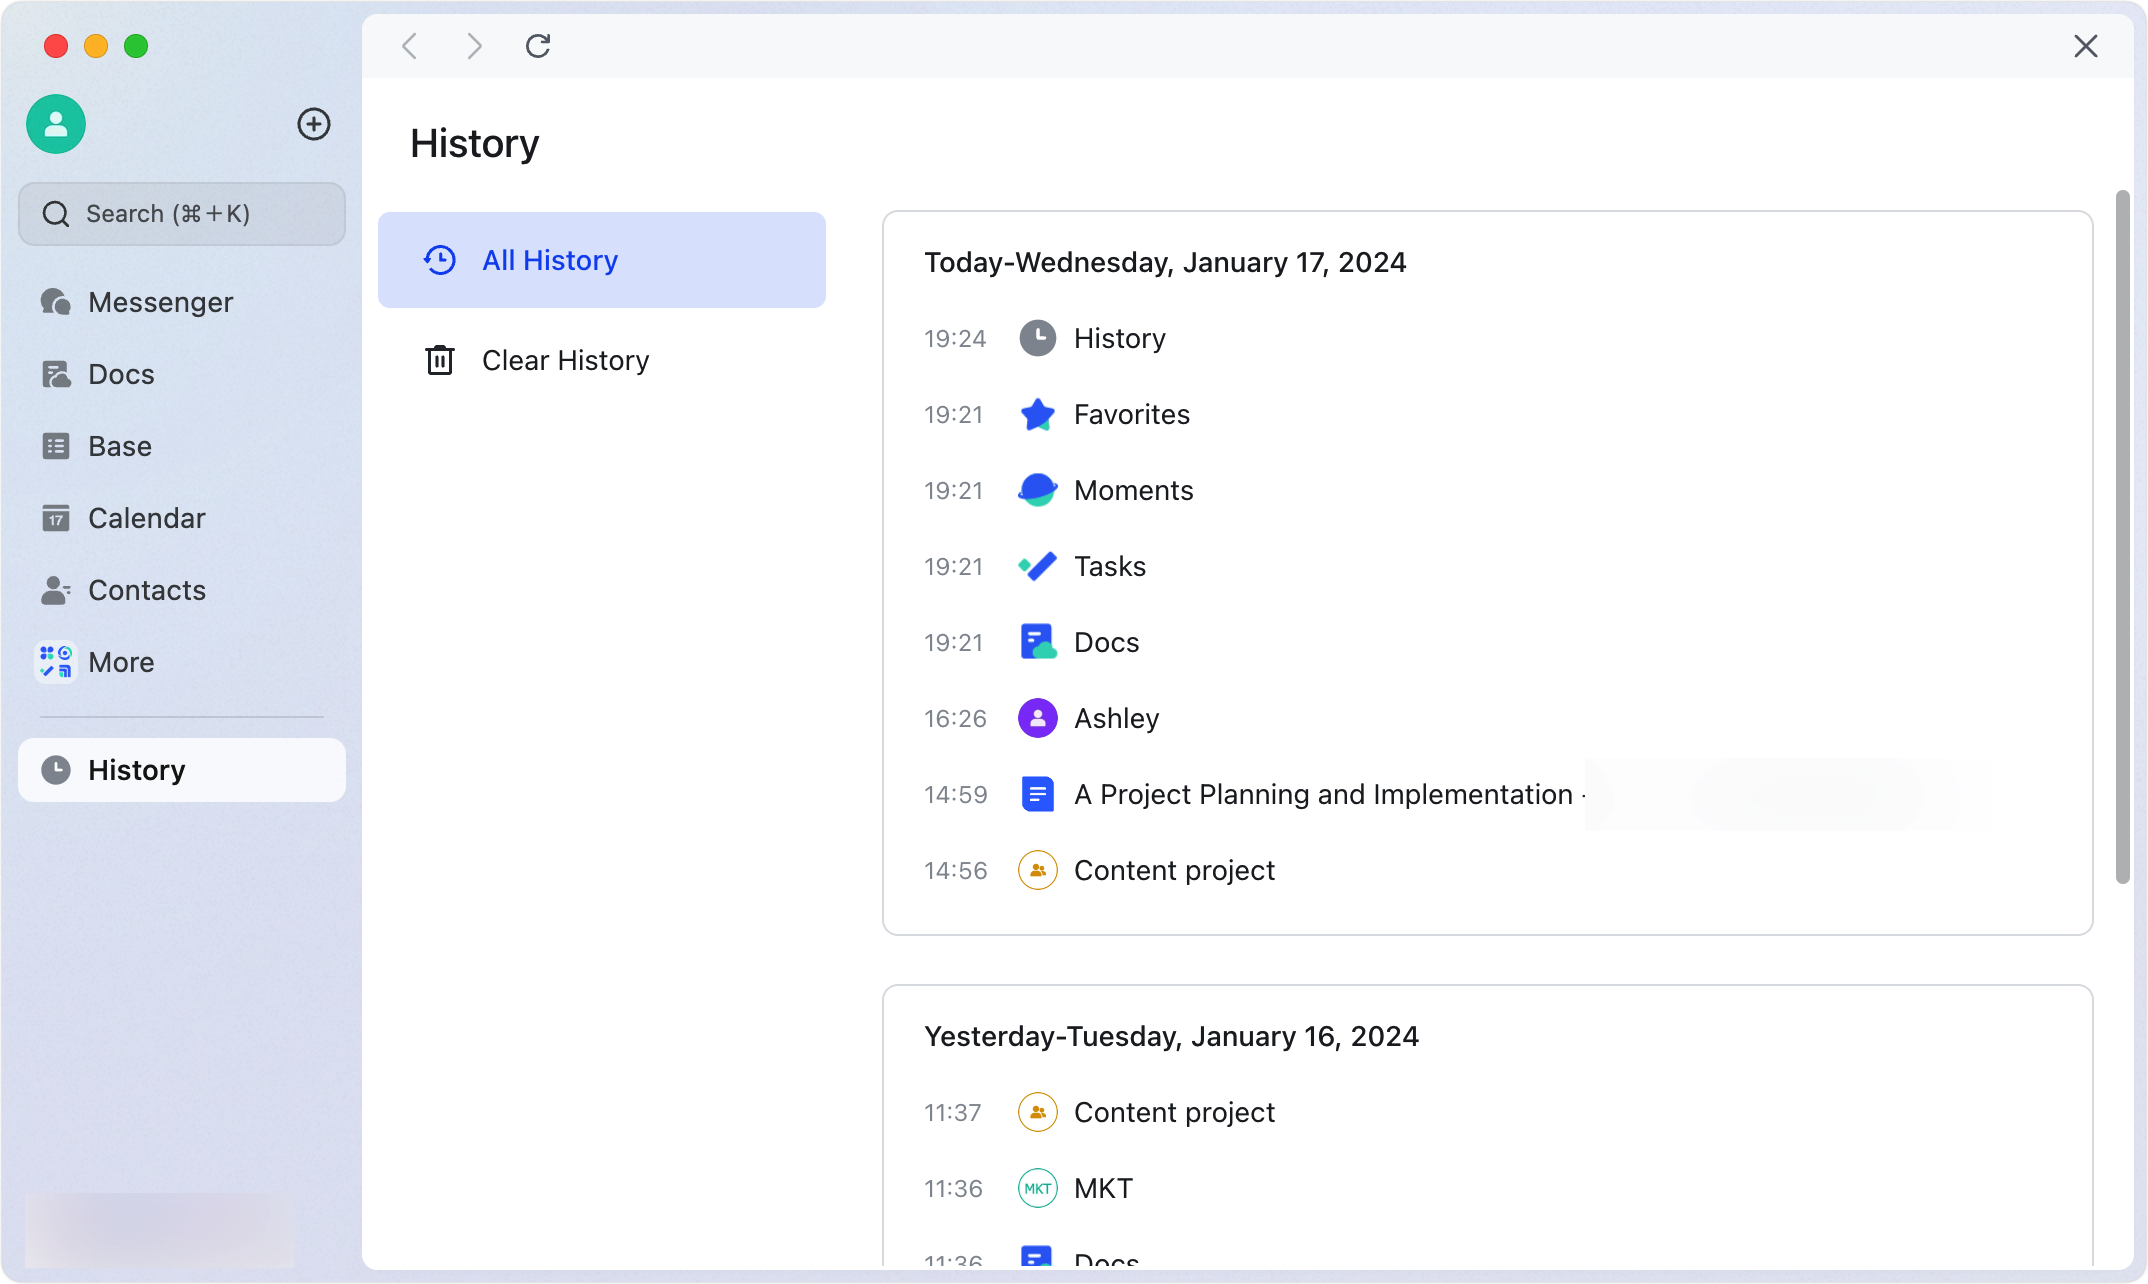
Task: Open Calendar from the sidebar
Action: point(146,518)
